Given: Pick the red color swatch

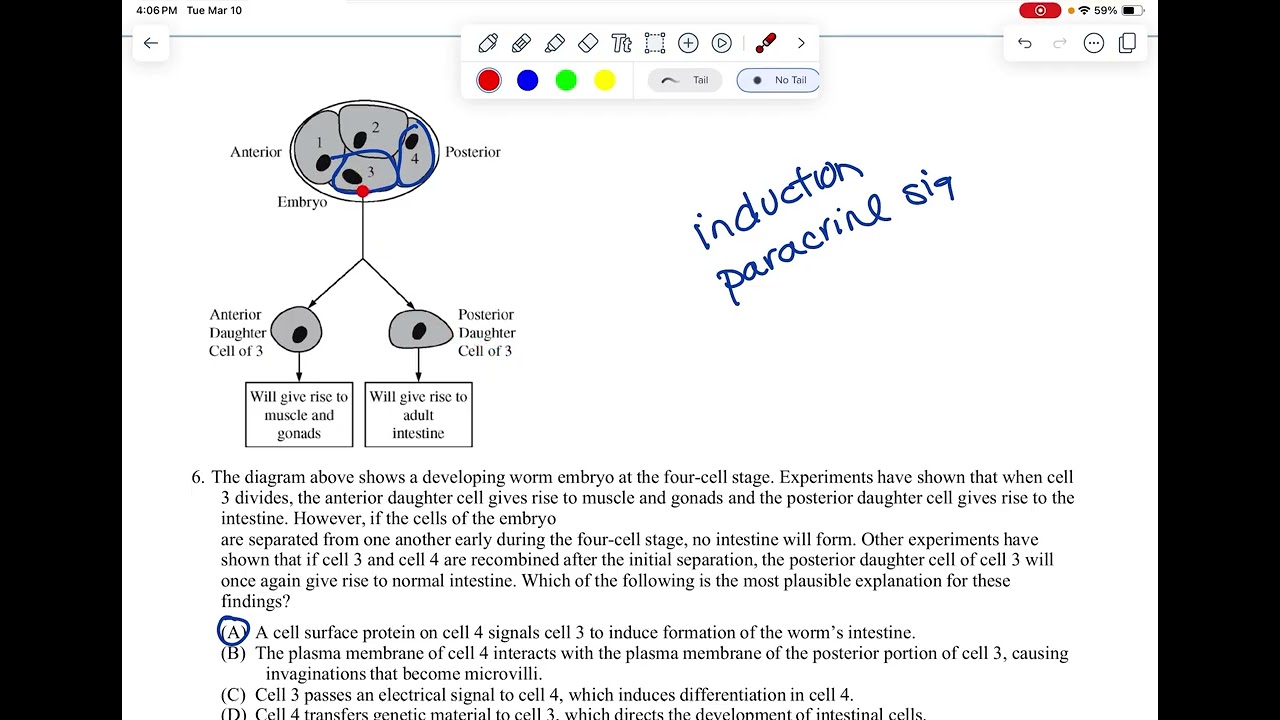Looking at the screenshot, I should pos(489,80).
